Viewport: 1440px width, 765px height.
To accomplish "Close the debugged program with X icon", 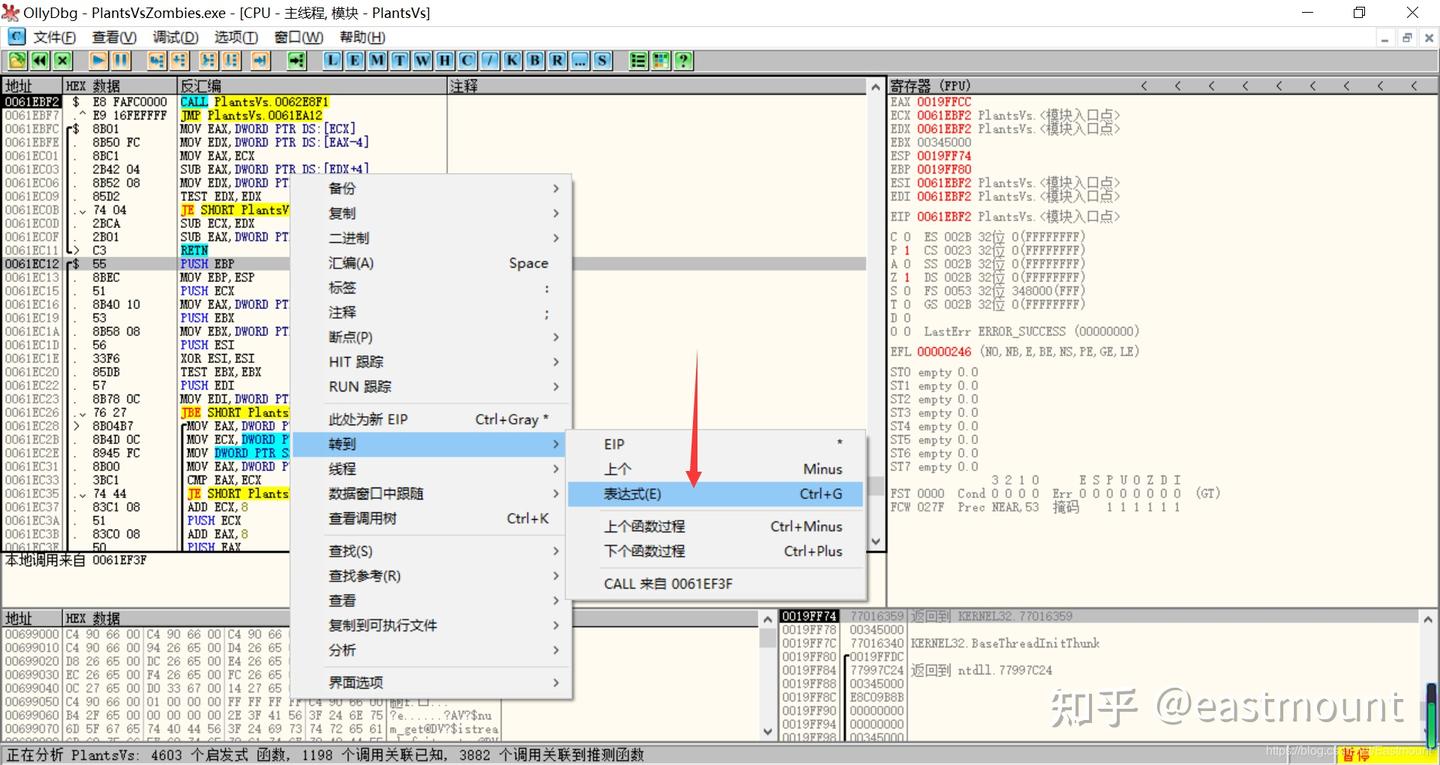I will 61,60.
